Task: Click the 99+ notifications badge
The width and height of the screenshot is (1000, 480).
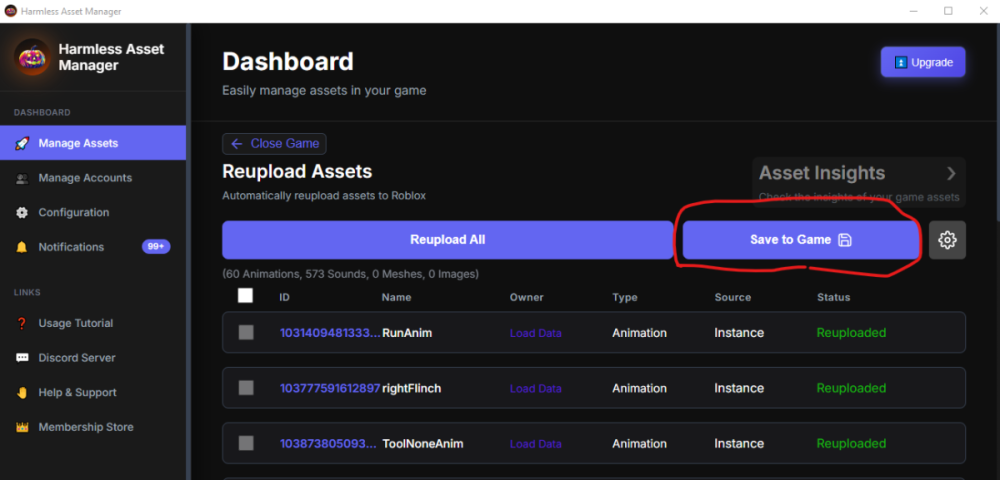Action: [x=156, y=247]
